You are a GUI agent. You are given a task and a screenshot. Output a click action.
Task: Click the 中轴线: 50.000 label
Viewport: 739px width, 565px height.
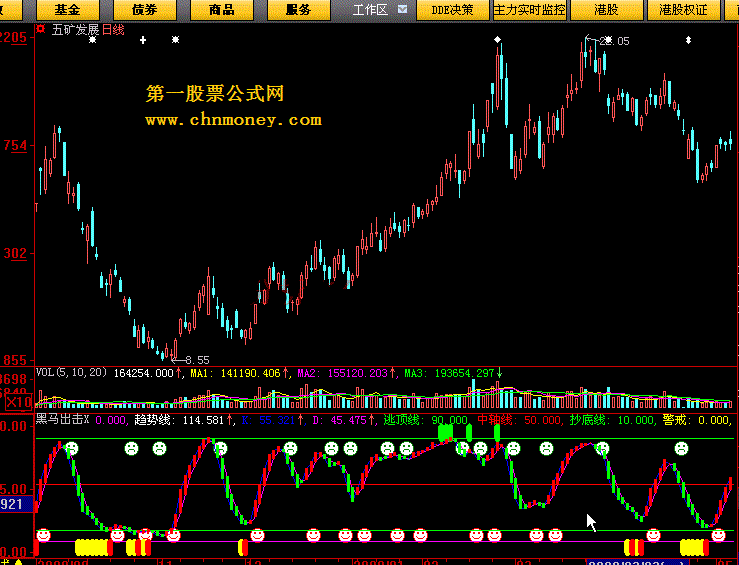pos(519,419)
